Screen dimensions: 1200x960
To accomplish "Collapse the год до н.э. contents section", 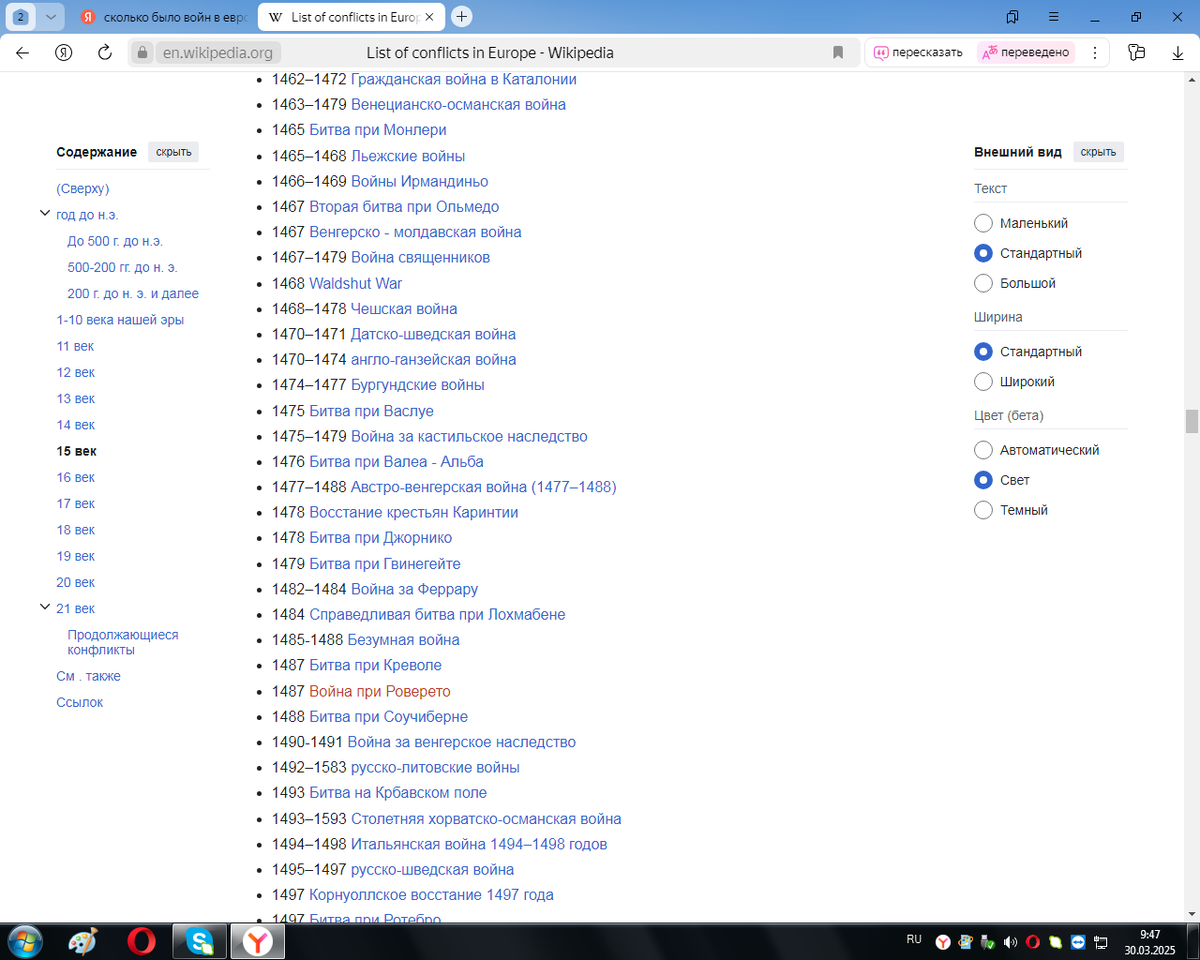I will coord(44,214).
